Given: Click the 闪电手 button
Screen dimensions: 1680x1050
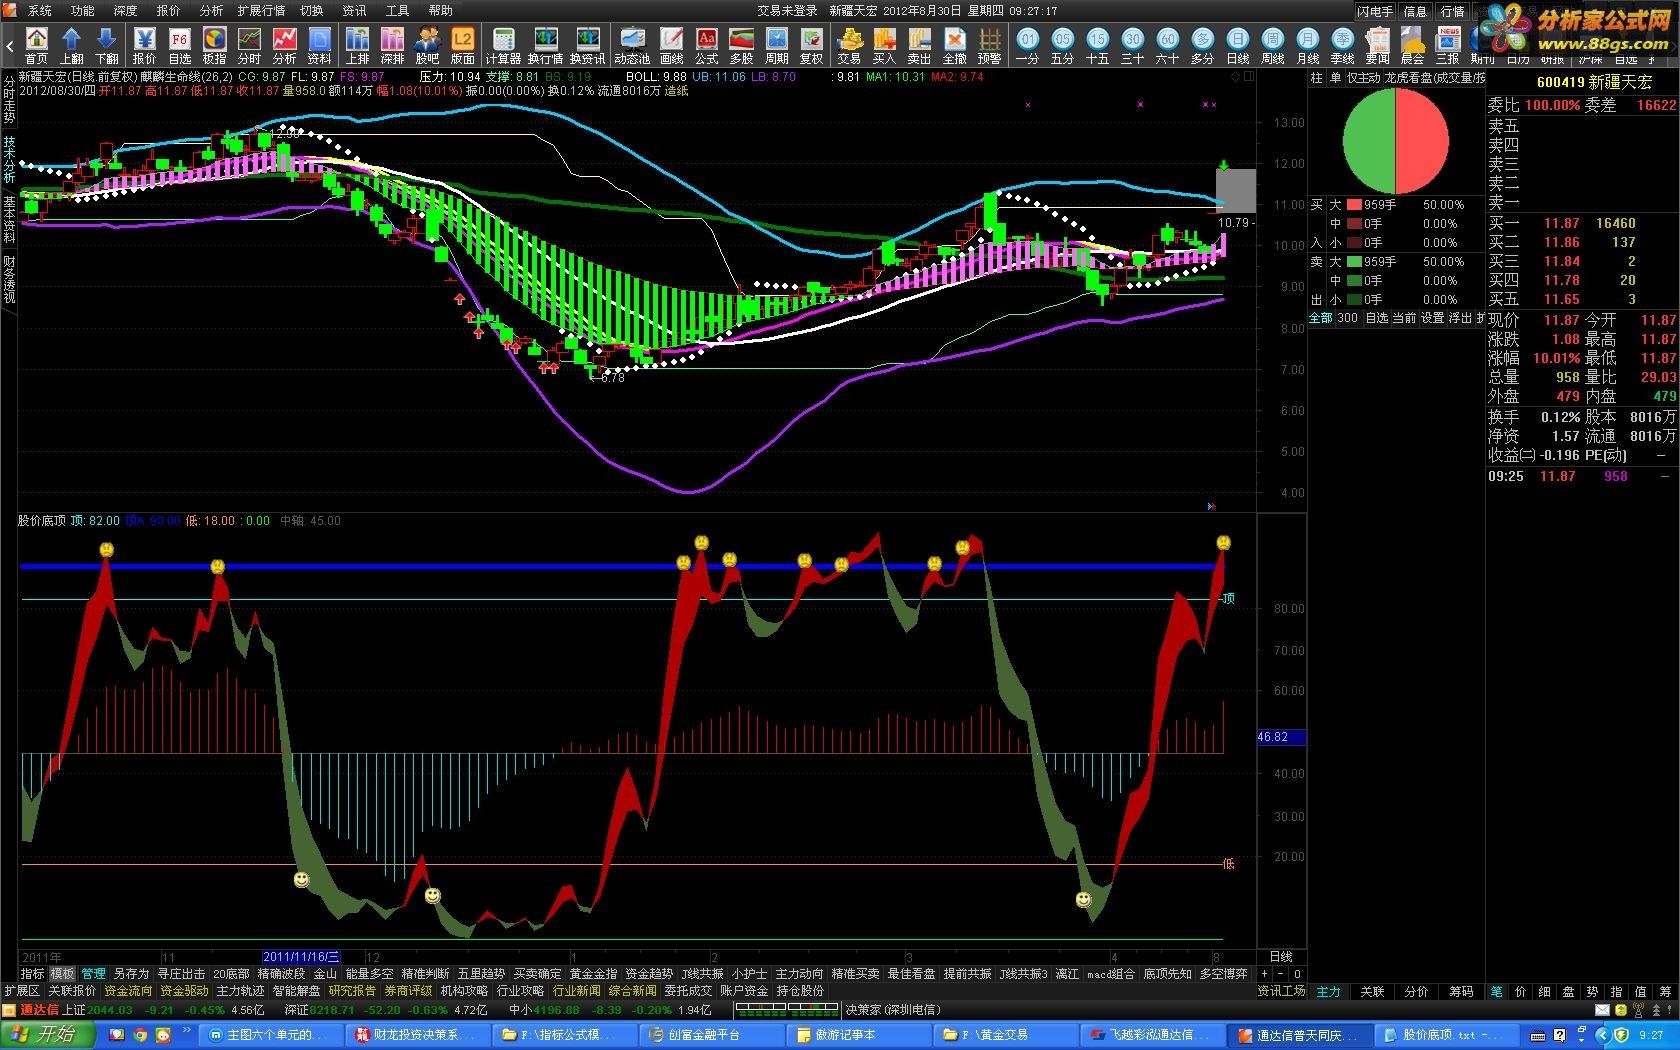Looking at the screenshot, I should point(1375,11).
